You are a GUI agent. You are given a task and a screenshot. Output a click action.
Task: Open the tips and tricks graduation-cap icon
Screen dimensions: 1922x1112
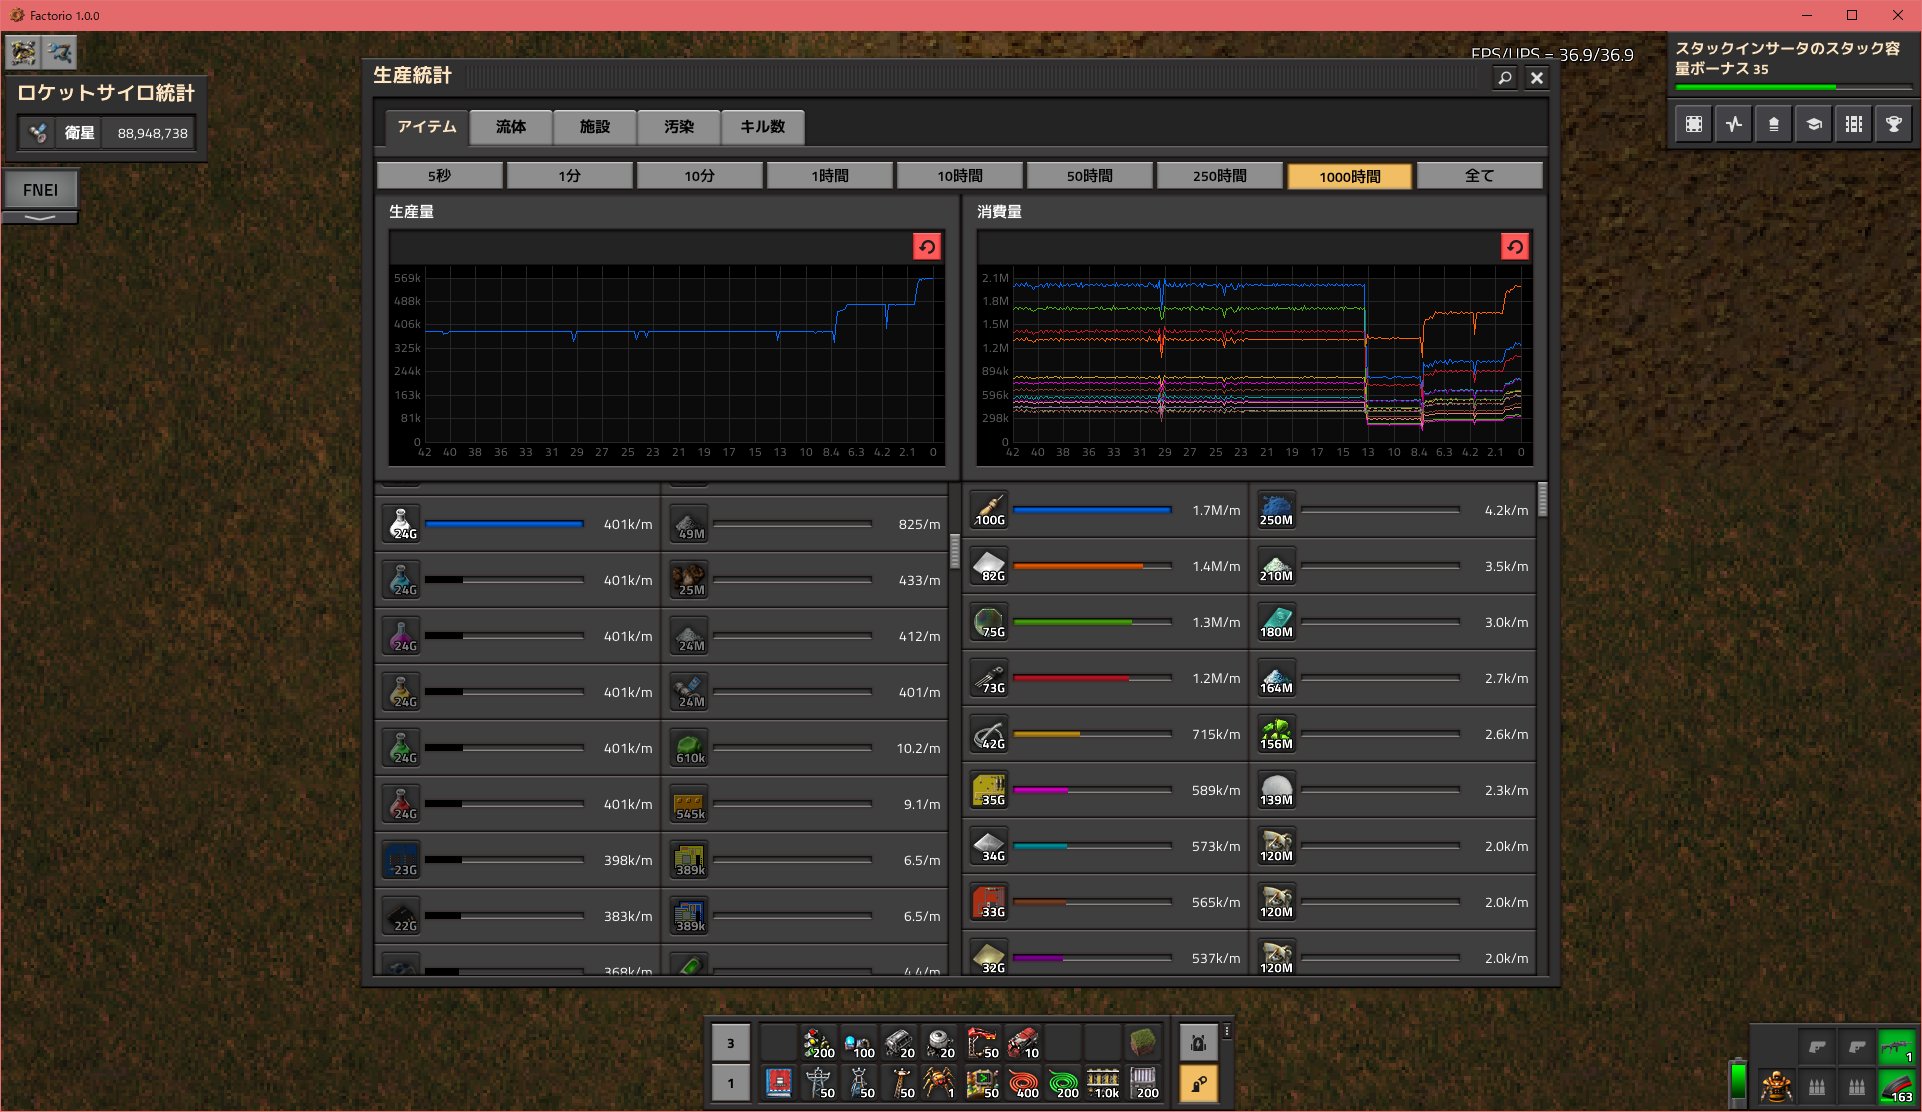(x=1814, y=125)
